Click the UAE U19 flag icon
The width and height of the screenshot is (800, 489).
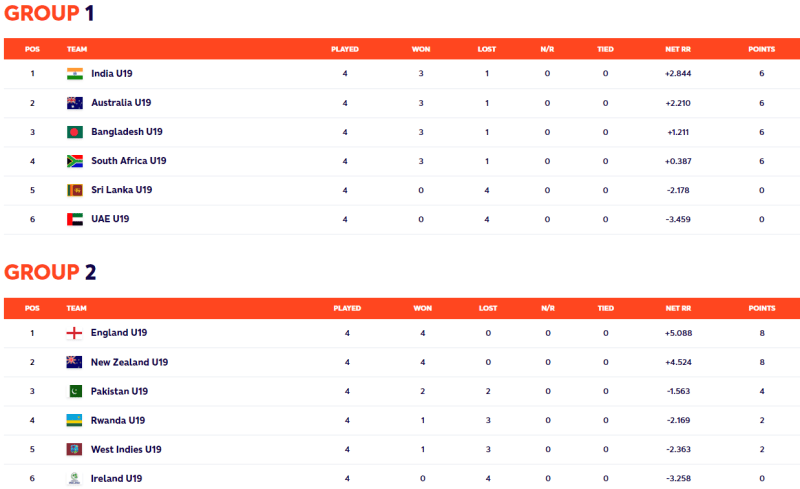75,218
